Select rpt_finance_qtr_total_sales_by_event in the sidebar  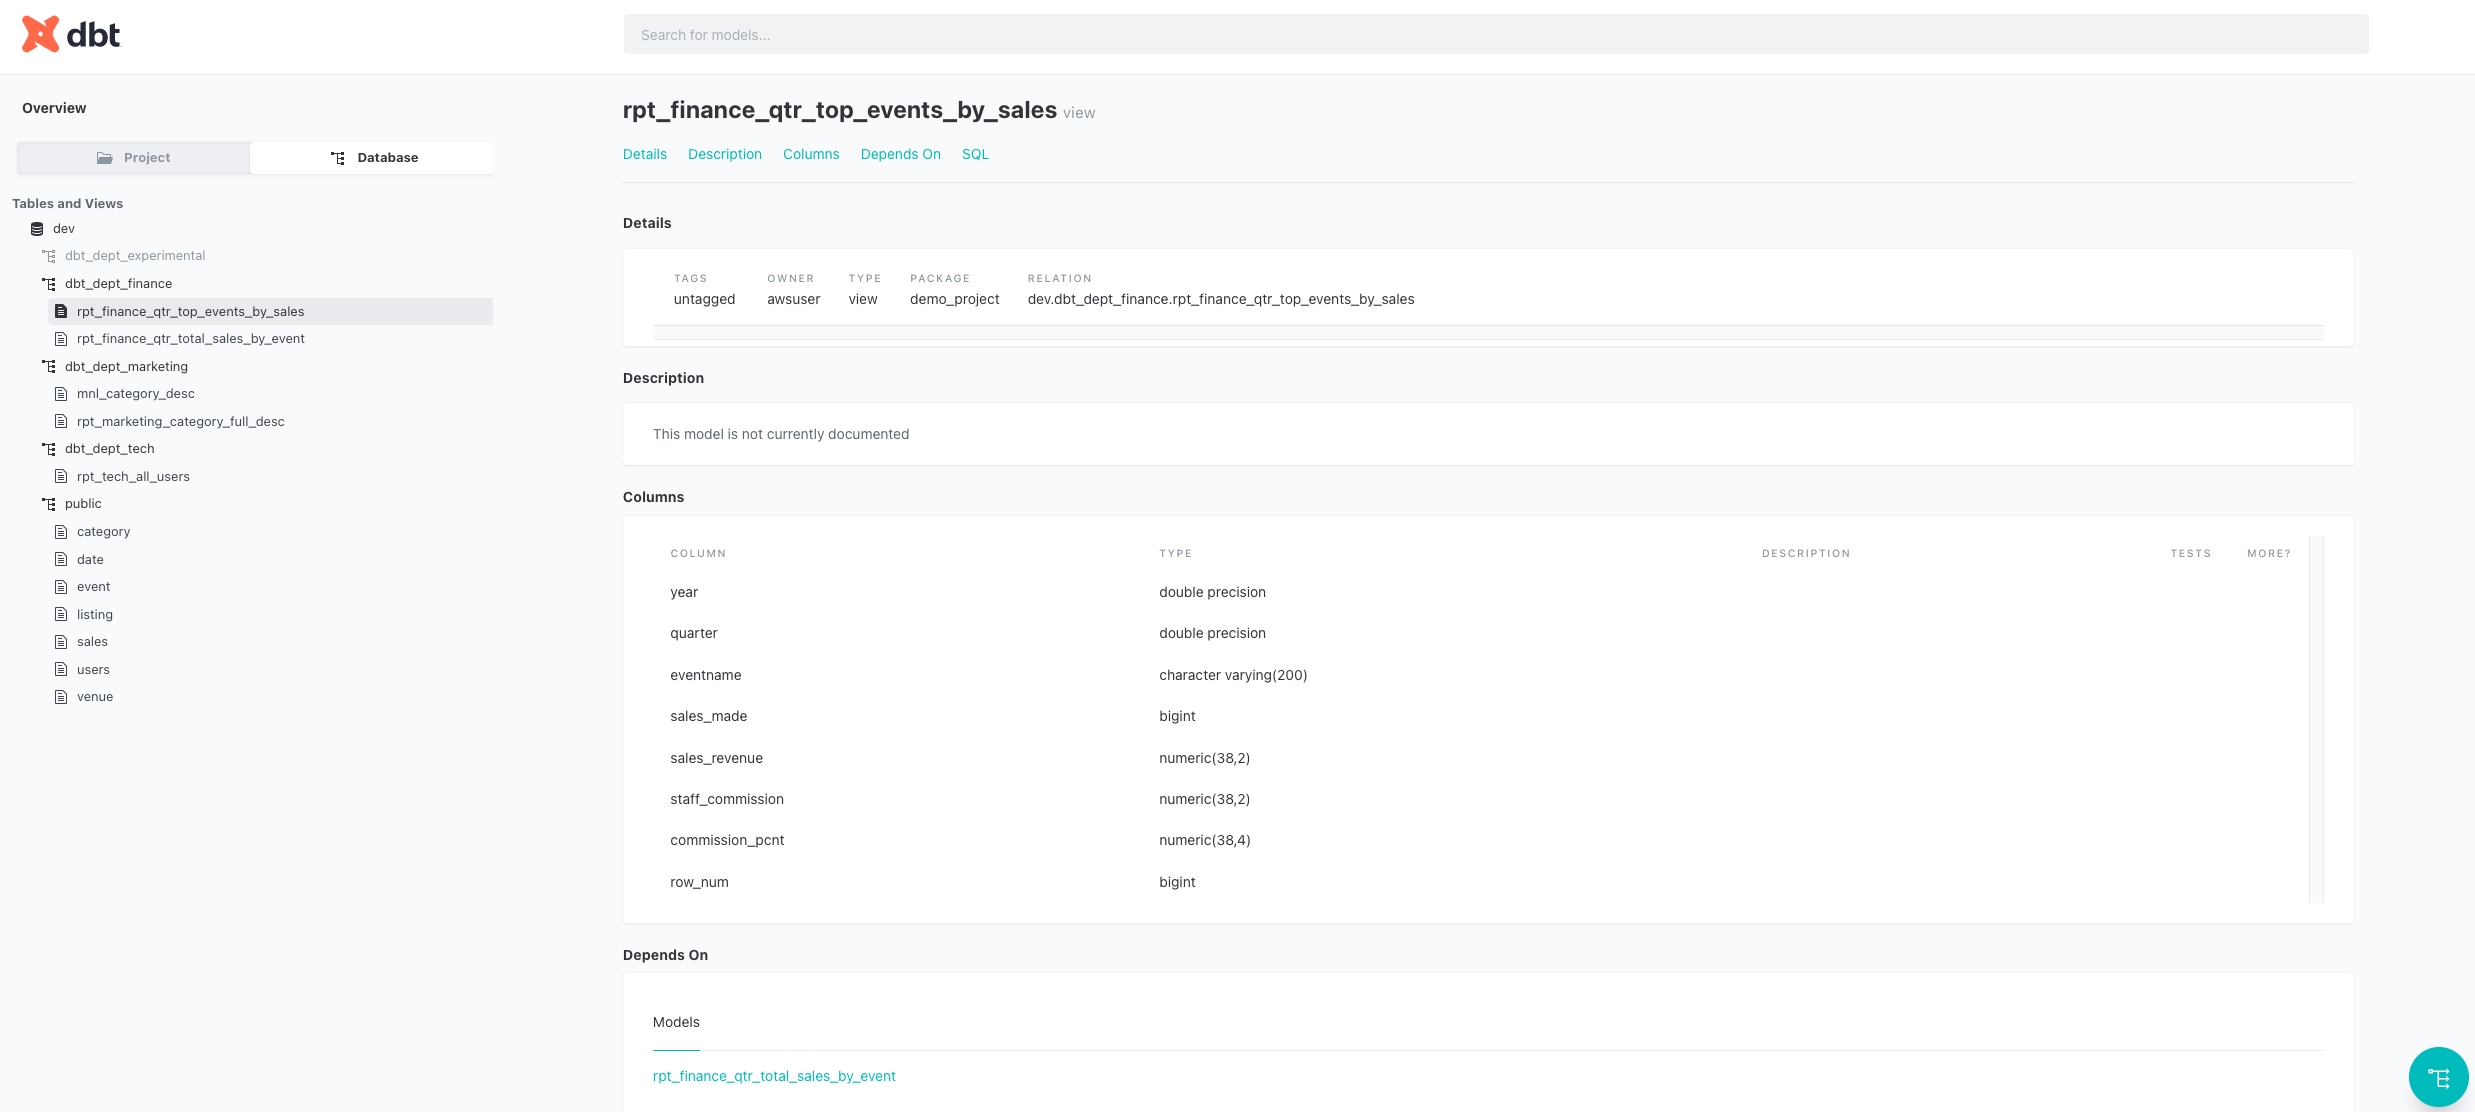click(191, 338)
